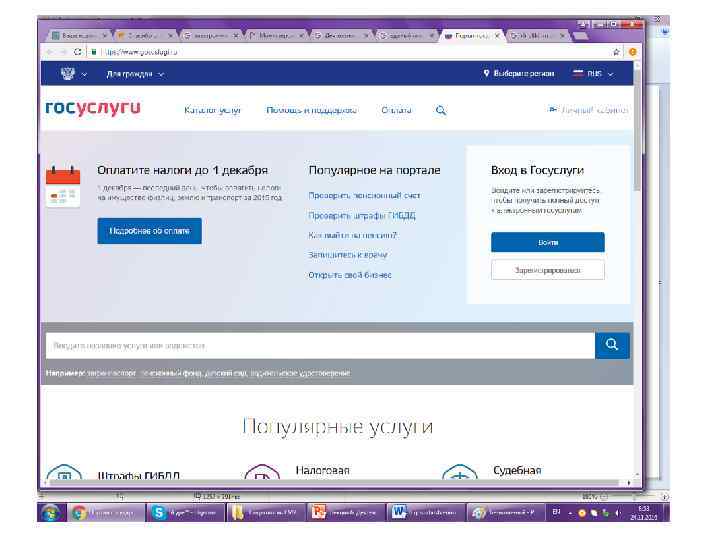This screenshot has width=720, height=540.
Task: Open the Windows Start button
Action: tap(51, 512)
